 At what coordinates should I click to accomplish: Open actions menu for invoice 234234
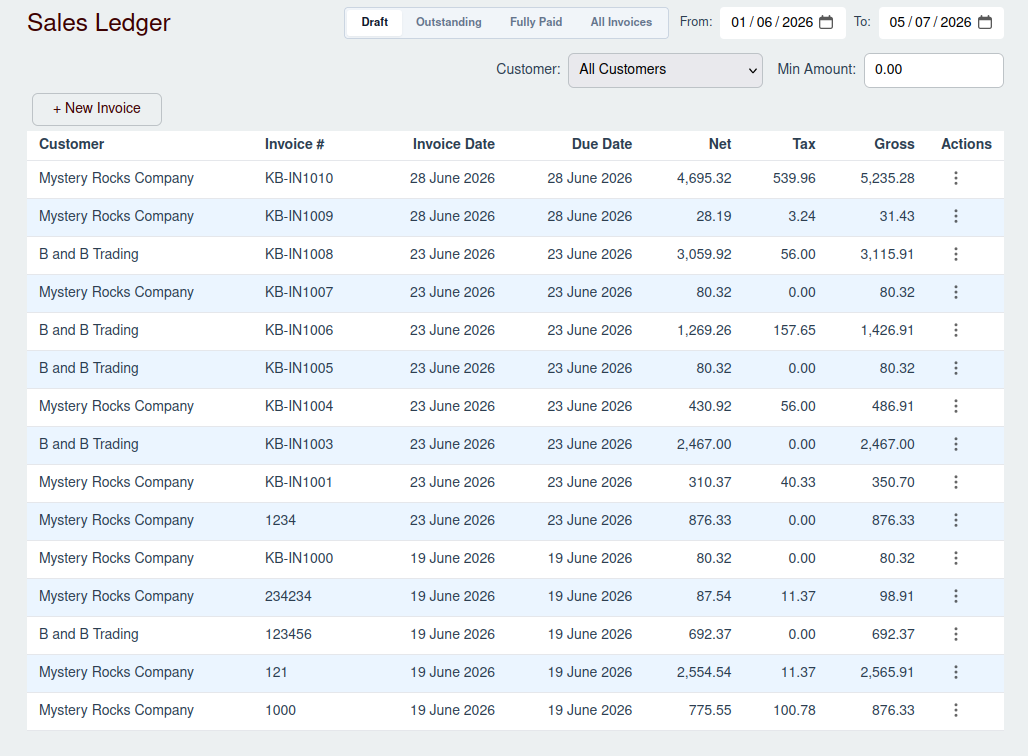tap(956, 597)
